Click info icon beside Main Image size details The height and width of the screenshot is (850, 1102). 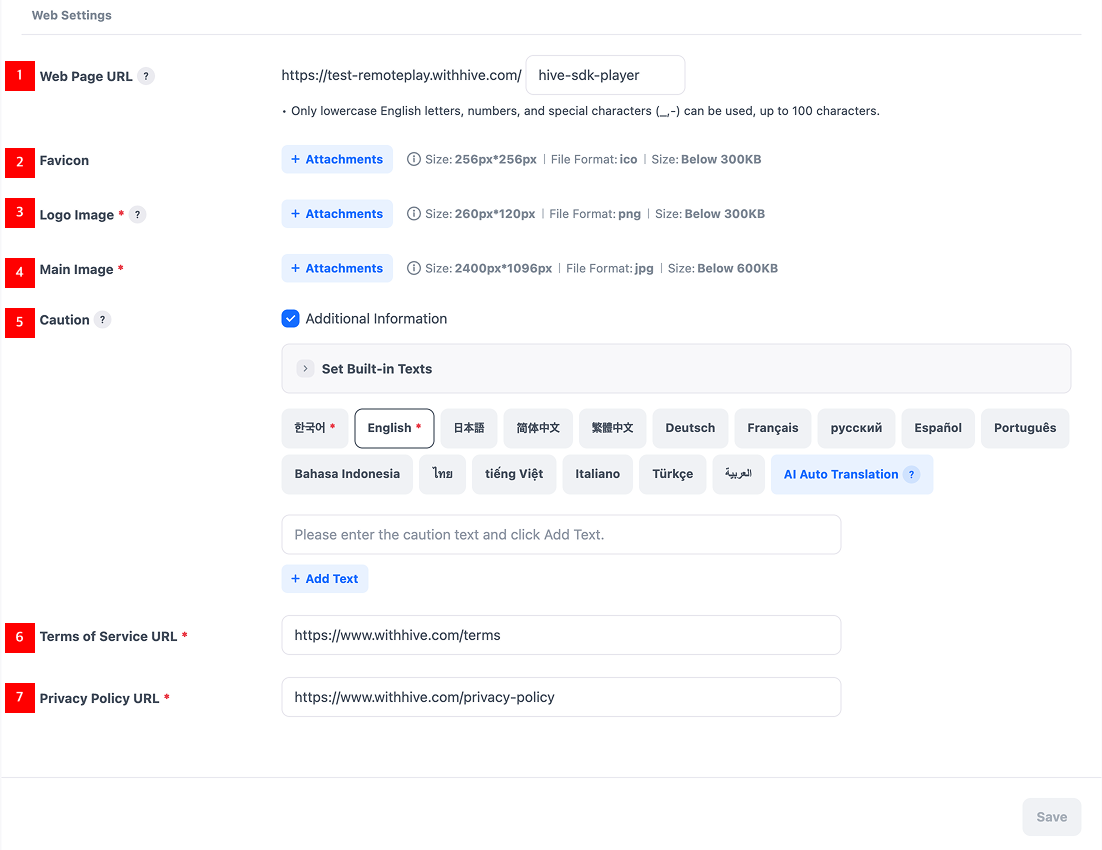[x=414, y=268]
